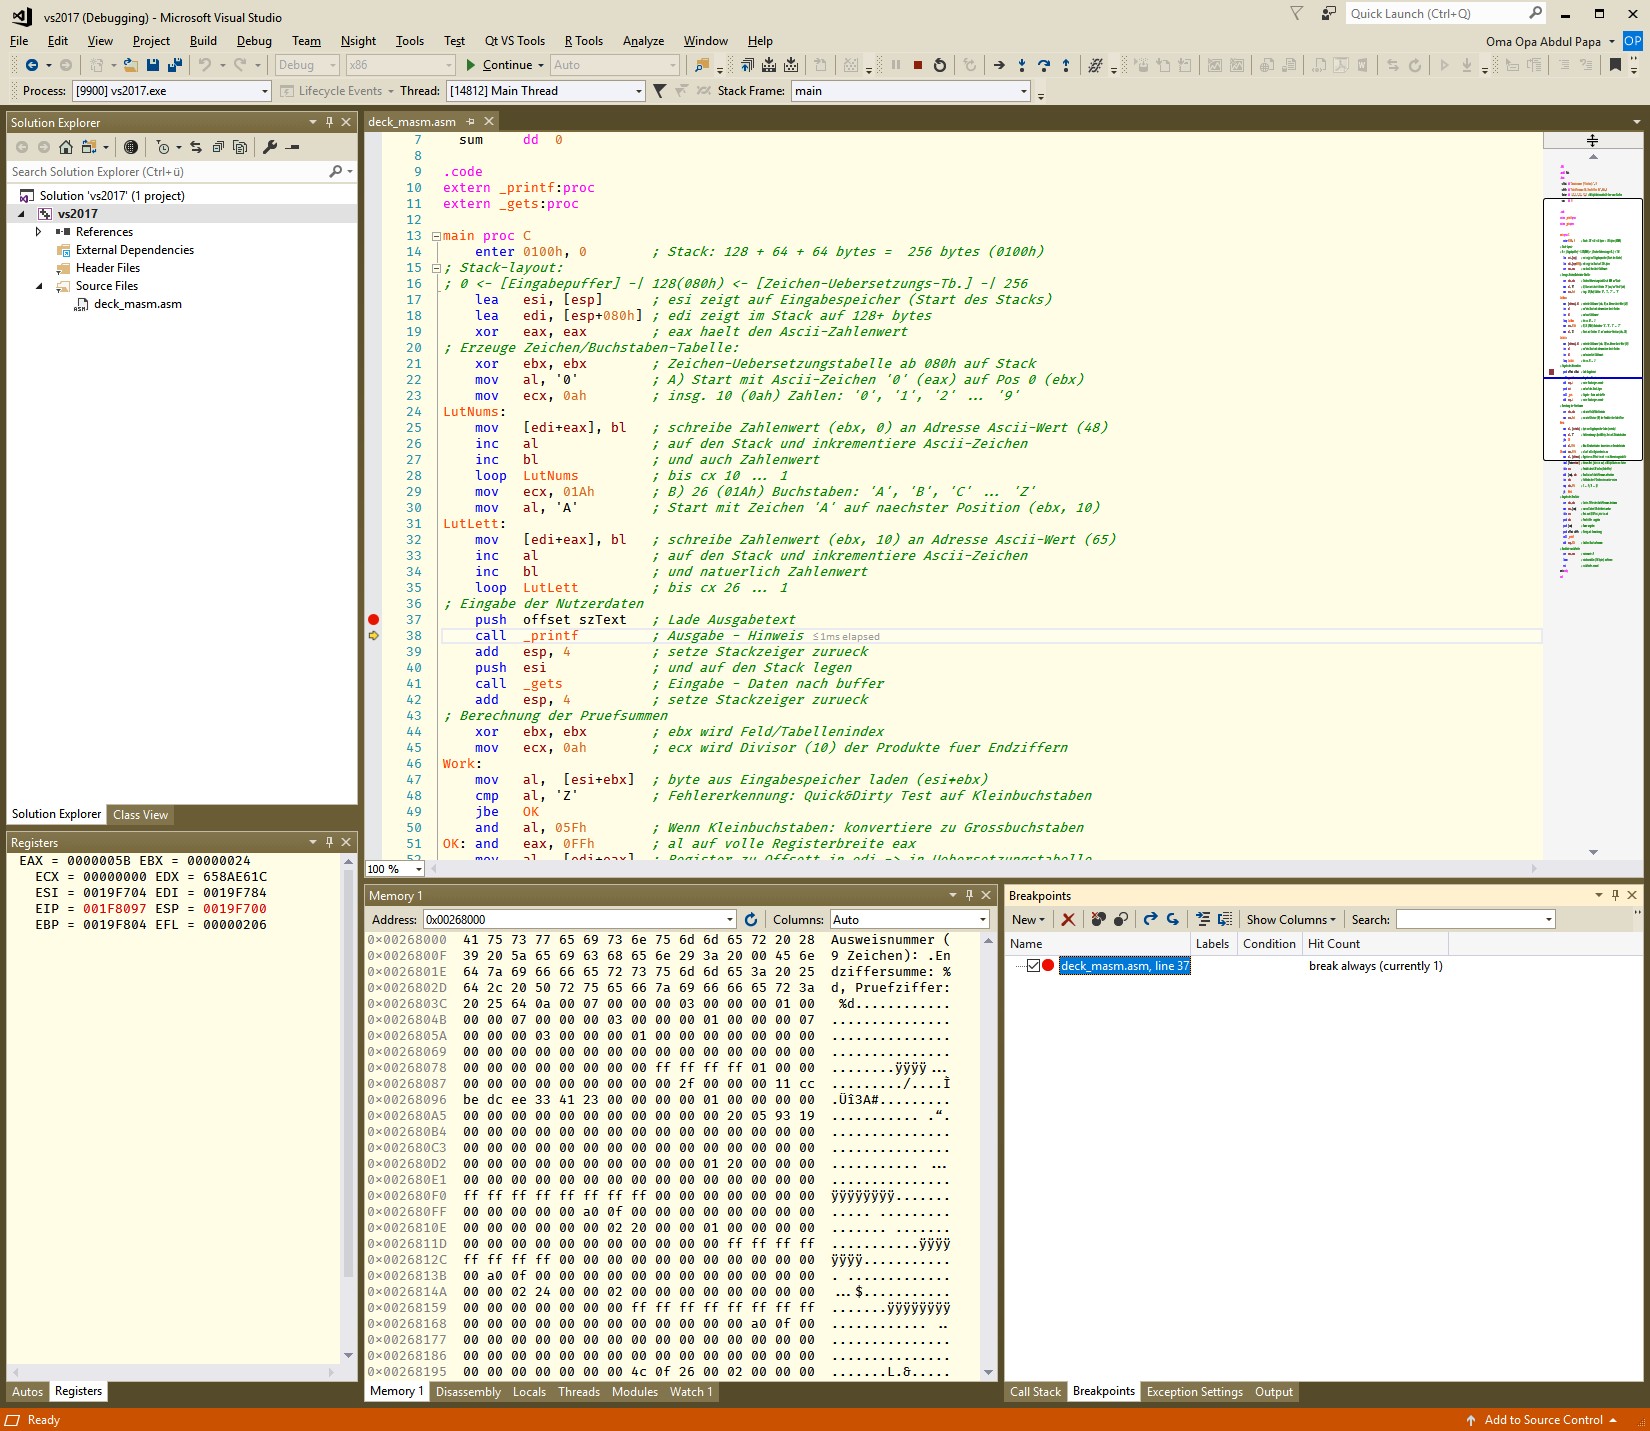Screen dimensions: 1650x1431
Task: Click the Step Over icon
Action: [x=1044, y=65]
